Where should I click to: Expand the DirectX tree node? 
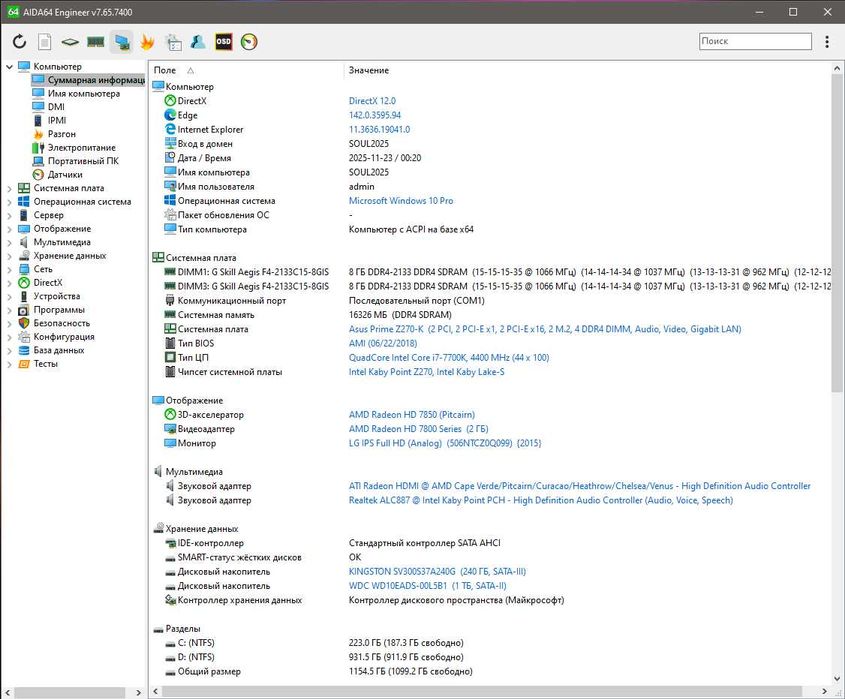[x=9, y=283]
